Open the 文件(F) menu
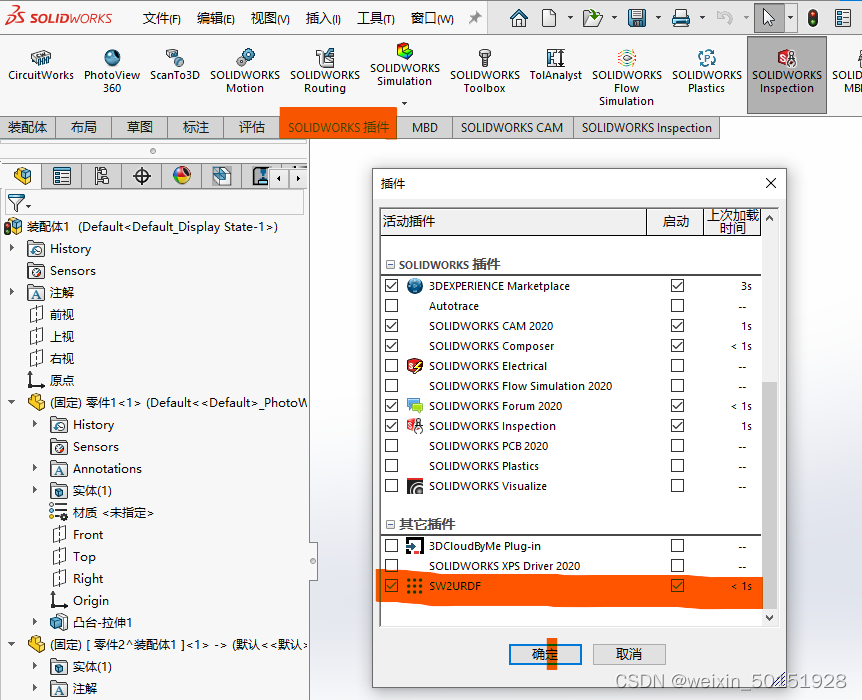The width and height of the screenshot is (862, 700). (162, 19)
